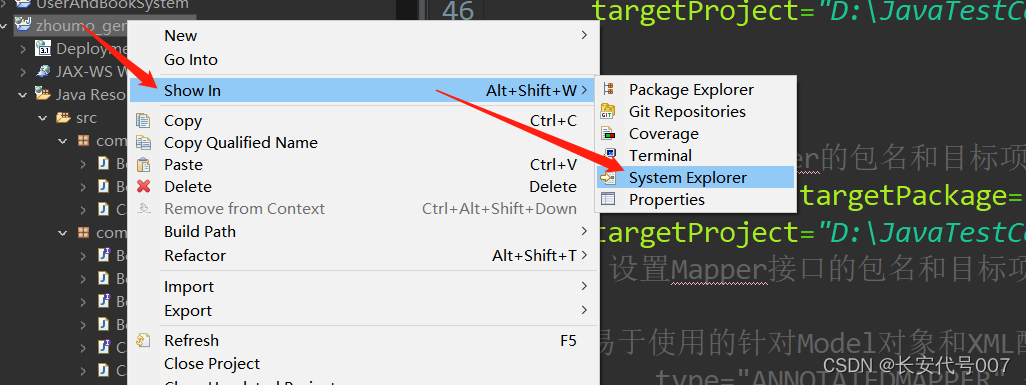
Task: Click the Package Explorer icon in submenu
Action: pyautogui.click(x=609, y=90)
